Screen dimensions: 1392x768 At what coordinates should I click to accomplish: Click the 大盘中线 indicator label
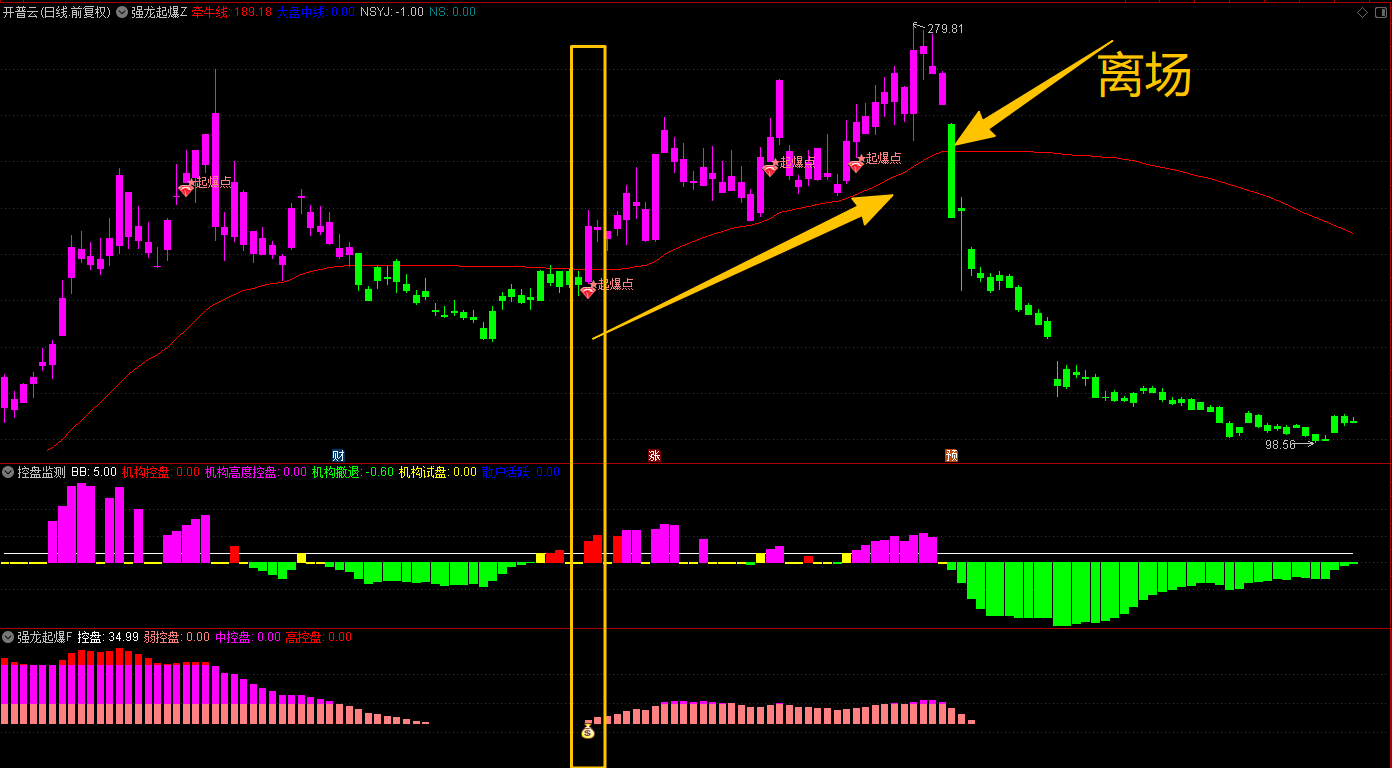click(301, 12)
